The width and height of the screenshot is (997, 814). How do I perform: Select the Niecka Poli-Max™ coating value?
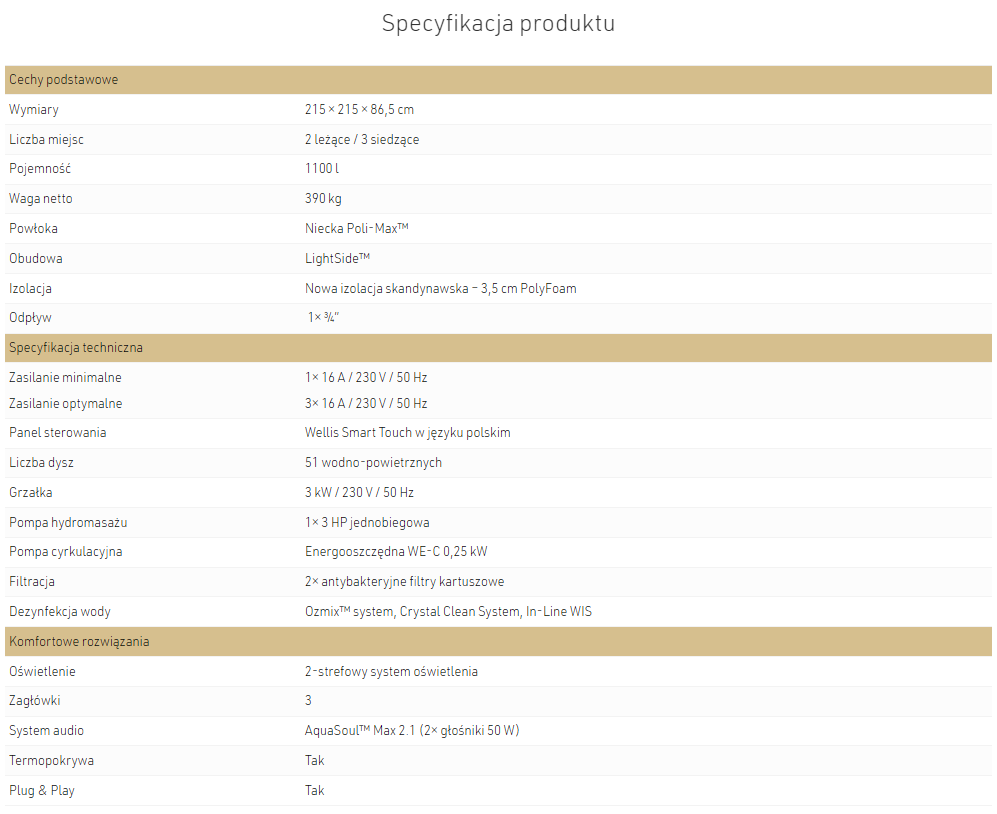click(x=356, y=228)
